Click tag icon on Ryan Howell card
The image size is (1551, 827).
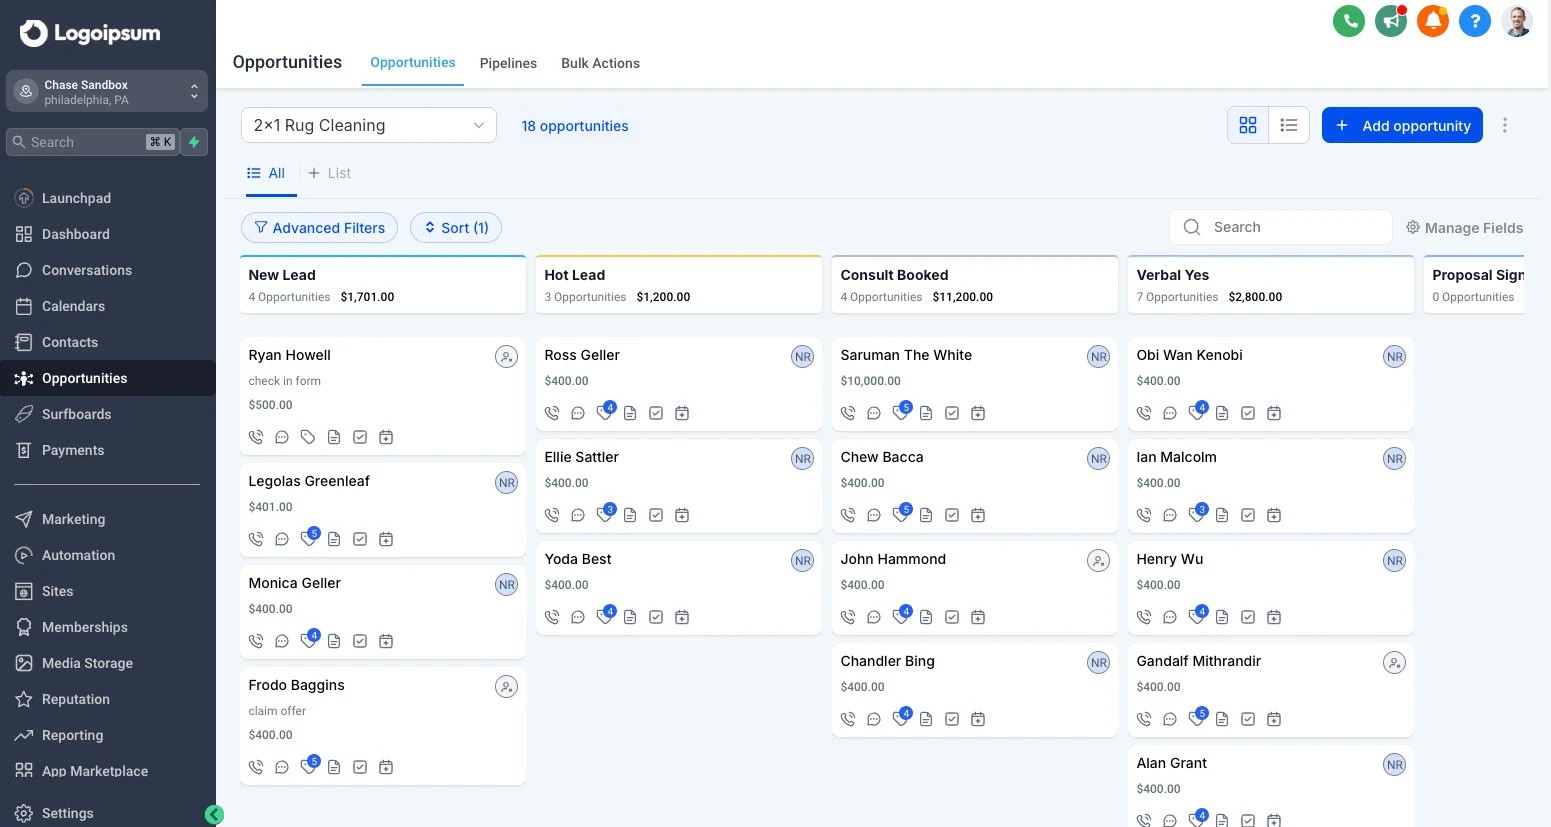(308, 437)
